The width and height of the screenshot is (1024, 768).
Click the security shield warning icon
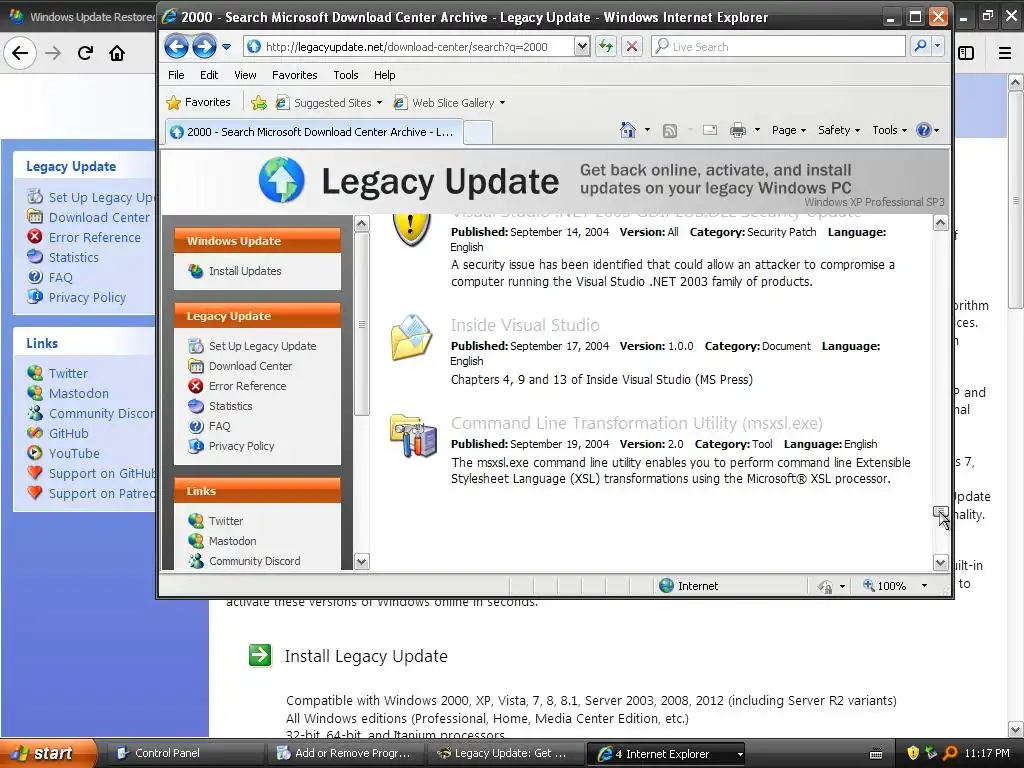[411, 229]
